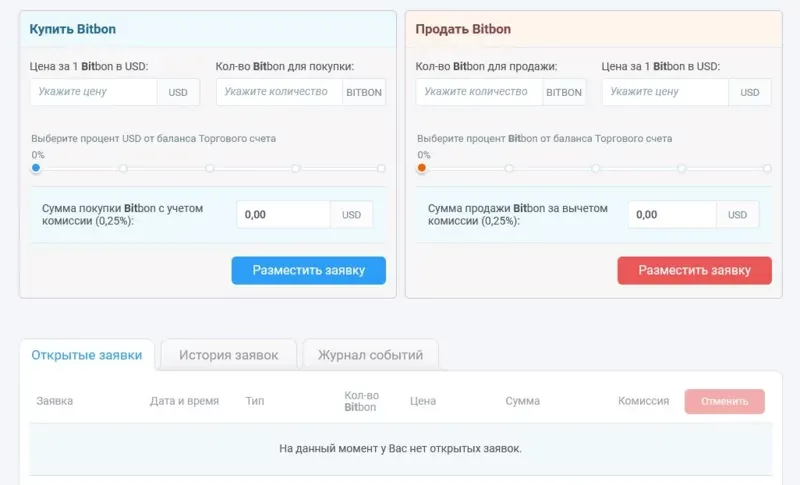Click the Заявка column header
The height and width of the screenshot is (485, 800).
tap(55, 401)
